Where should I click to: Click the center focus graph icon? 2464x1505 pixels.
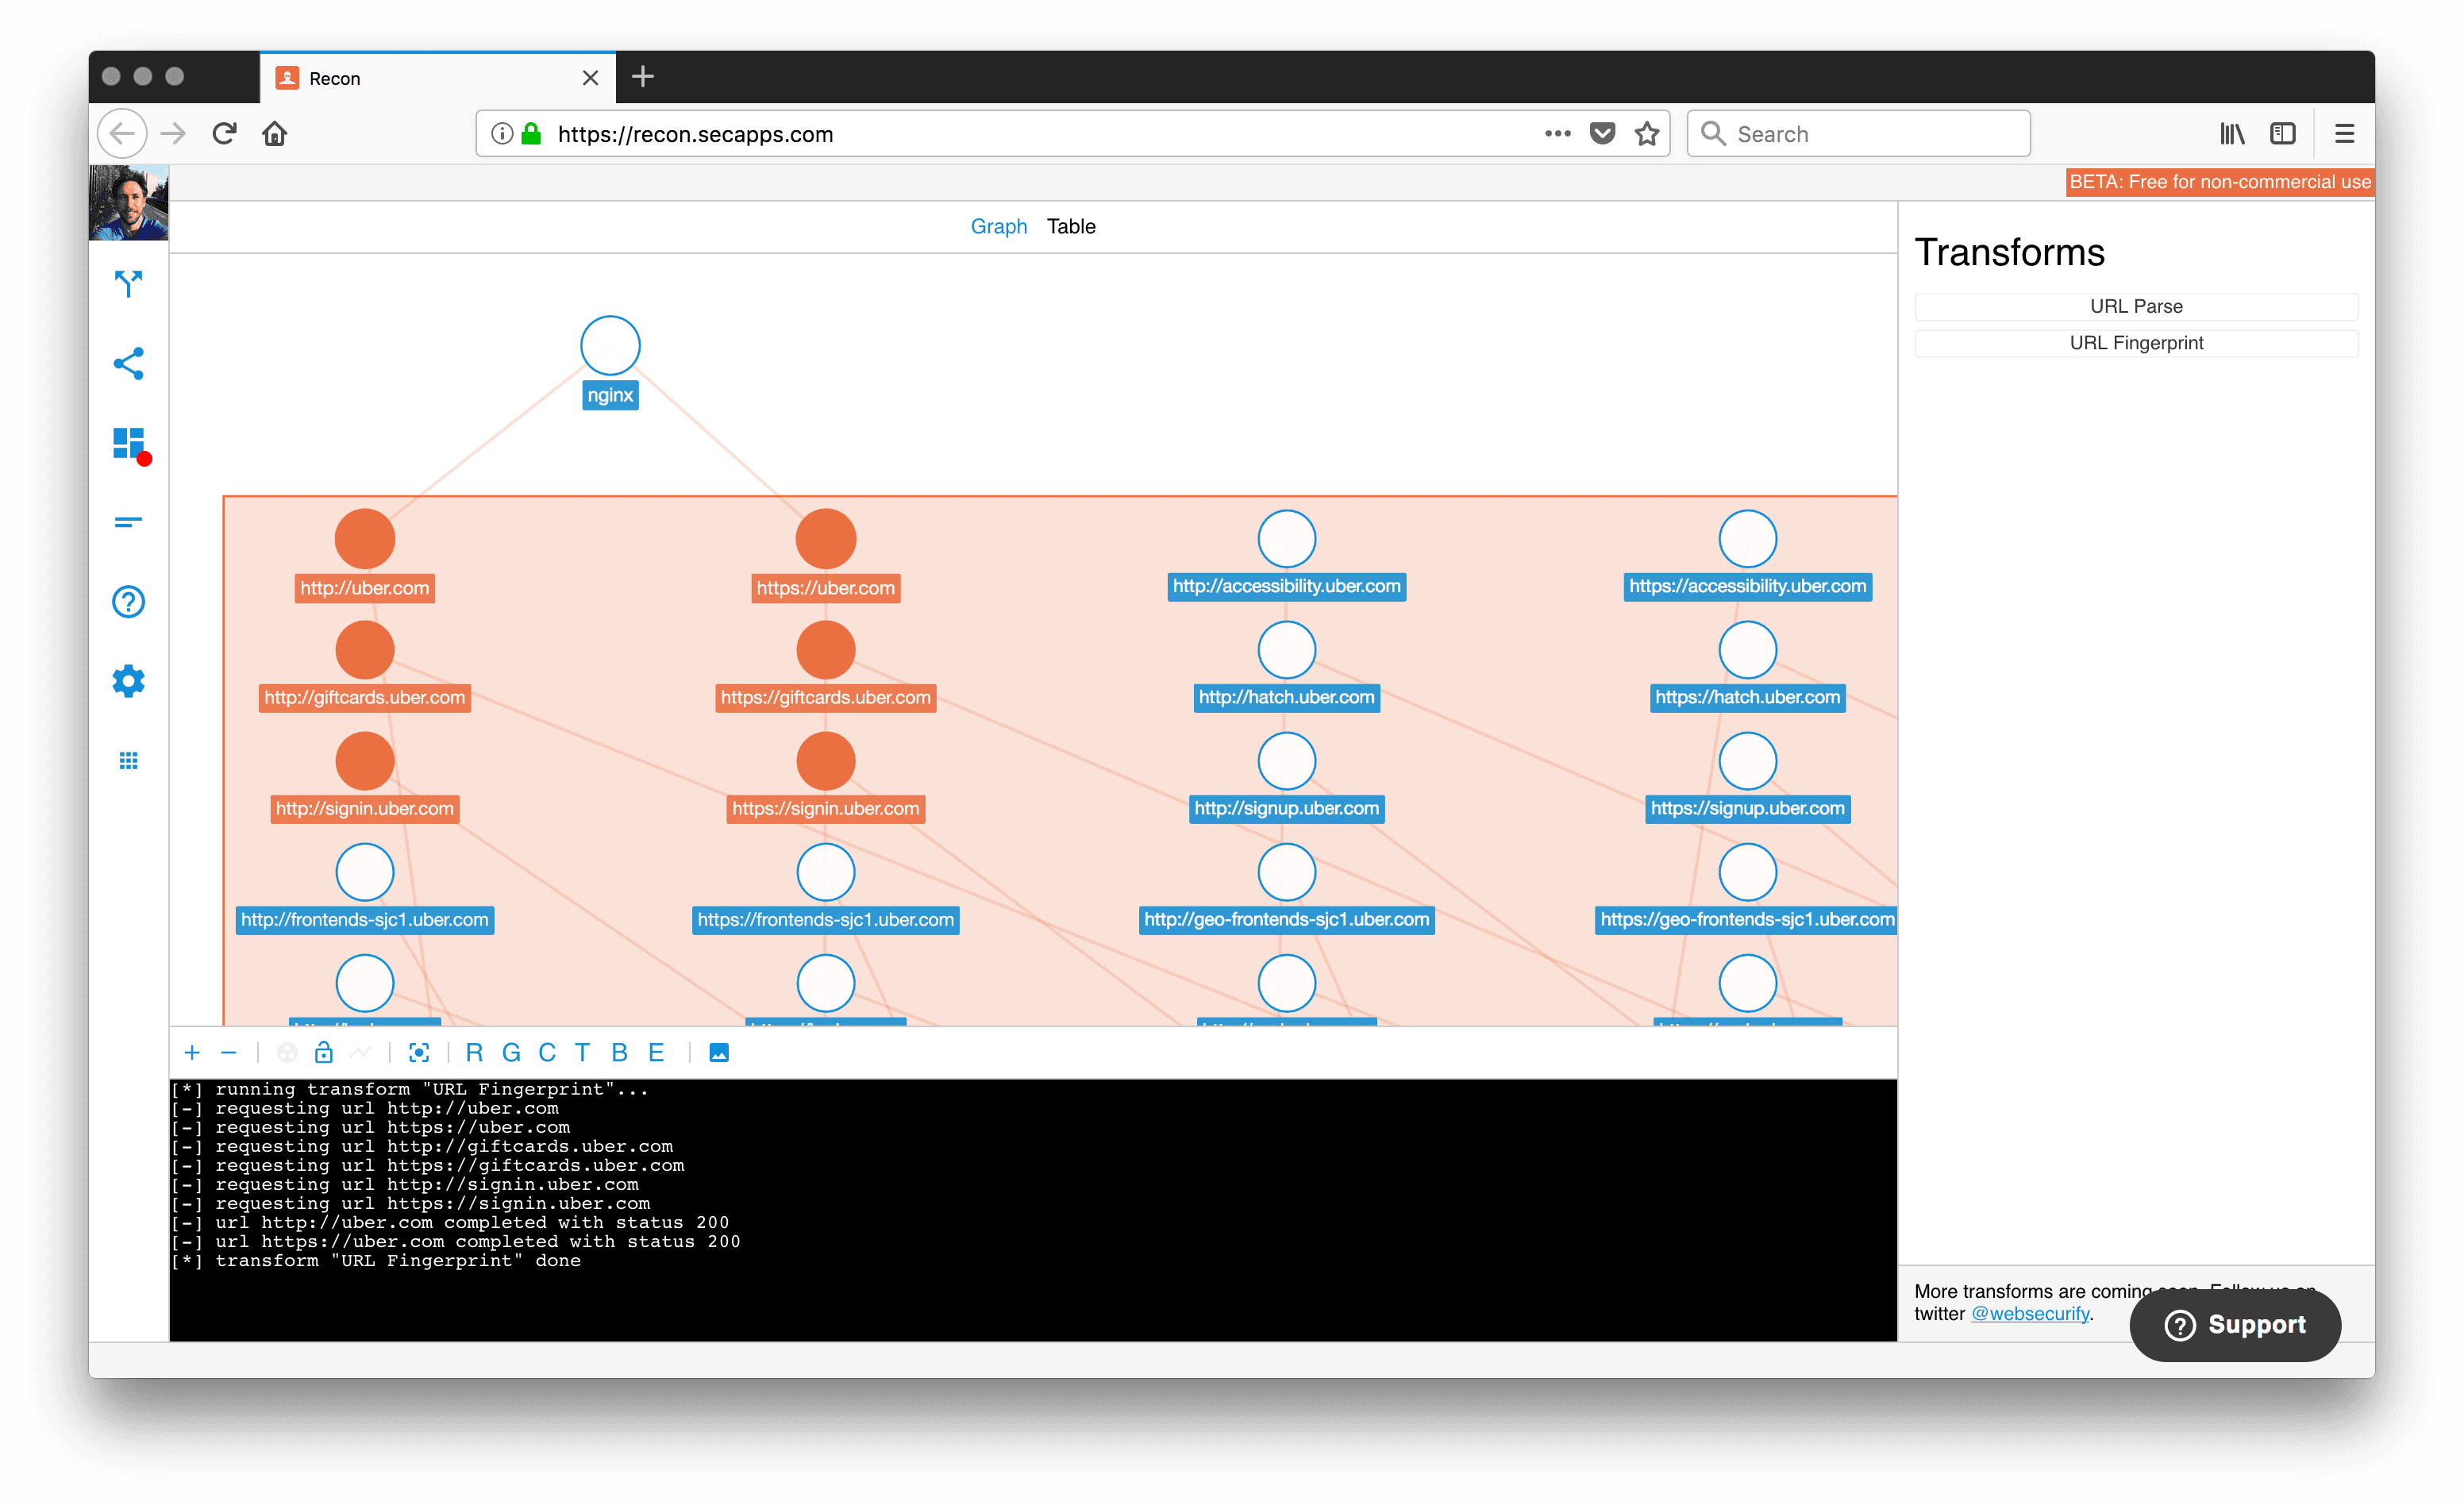(419, 1052)
